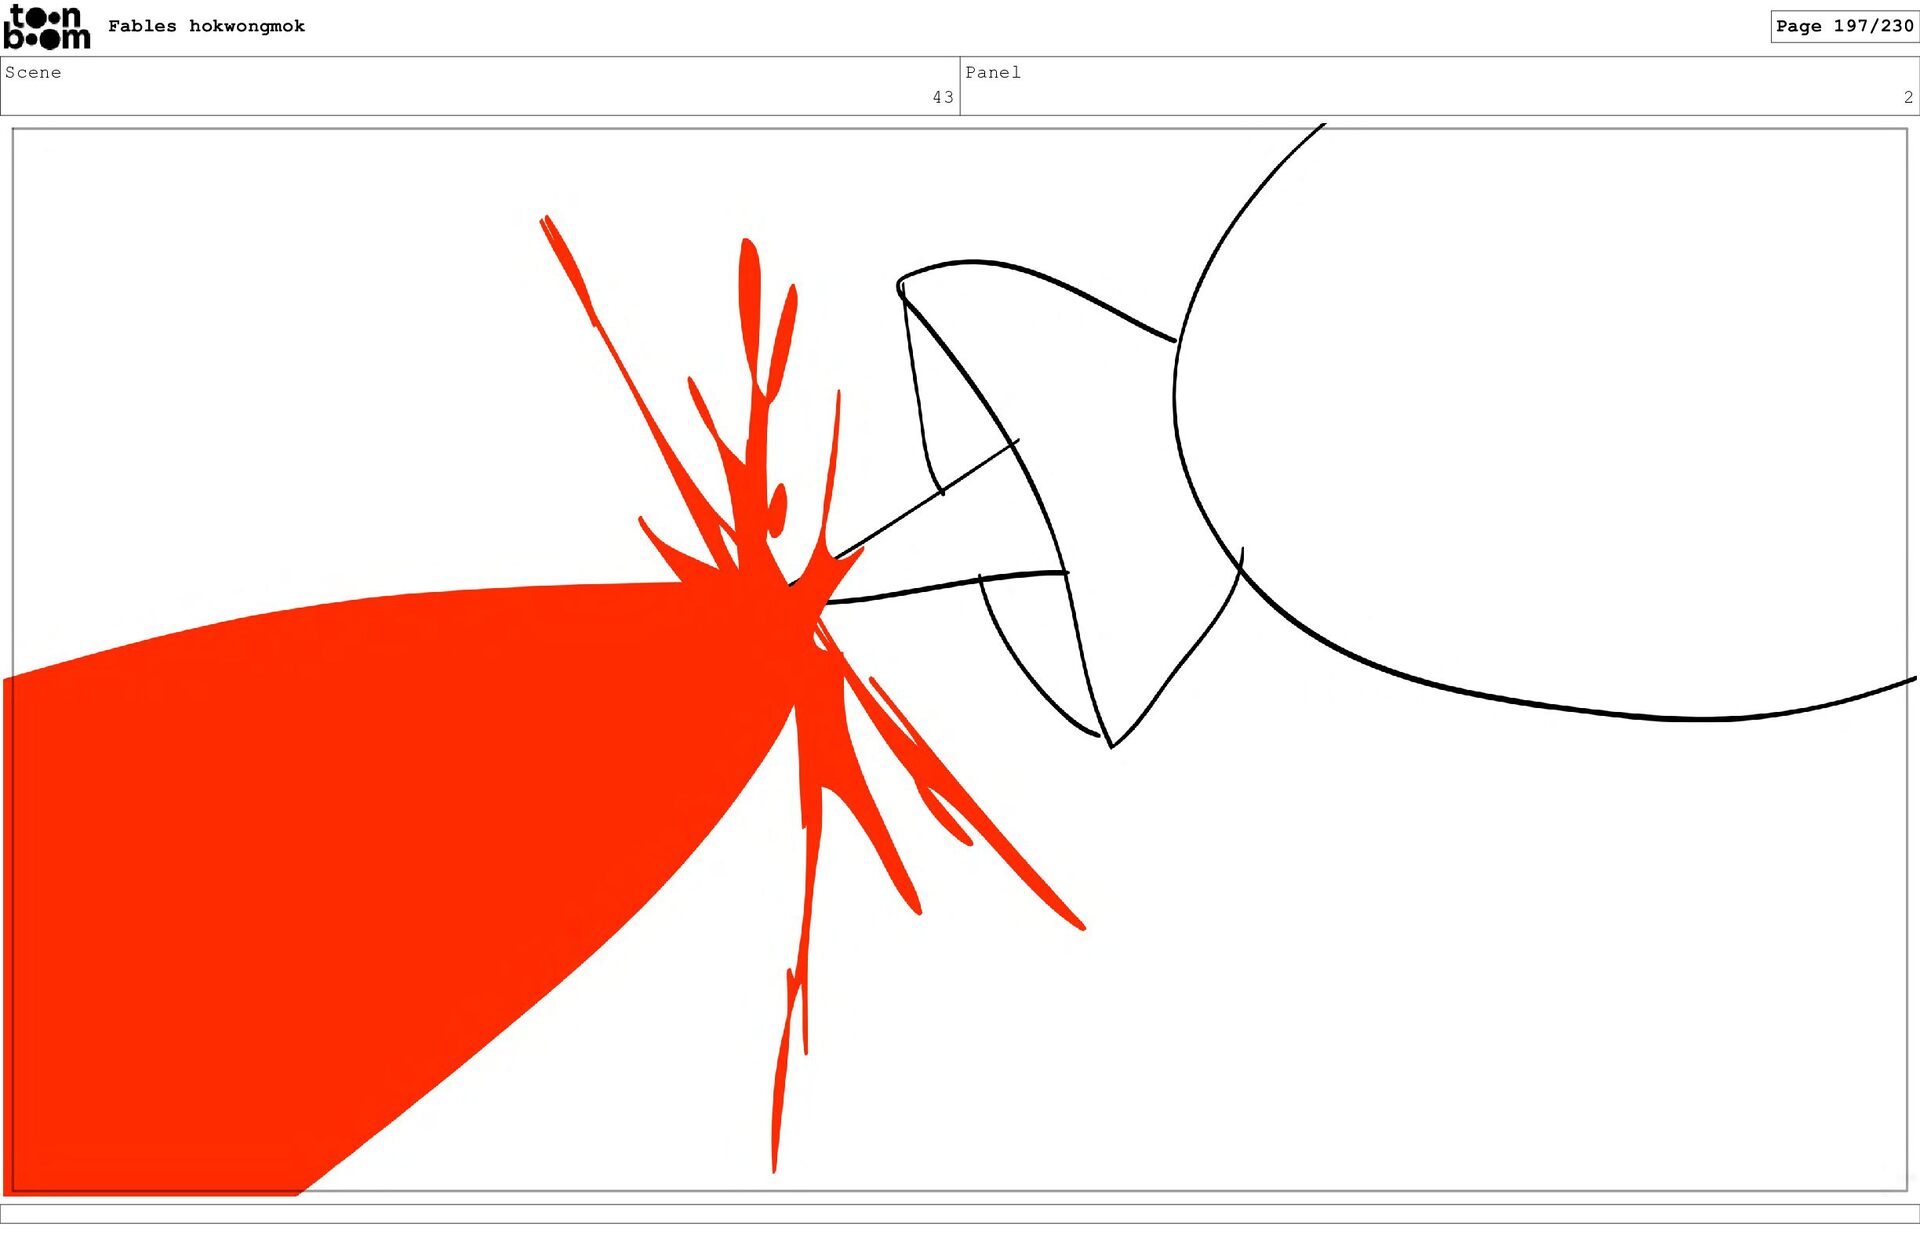Click the 'Panel' header label
1920x1242 pixels.
point(992,72)
